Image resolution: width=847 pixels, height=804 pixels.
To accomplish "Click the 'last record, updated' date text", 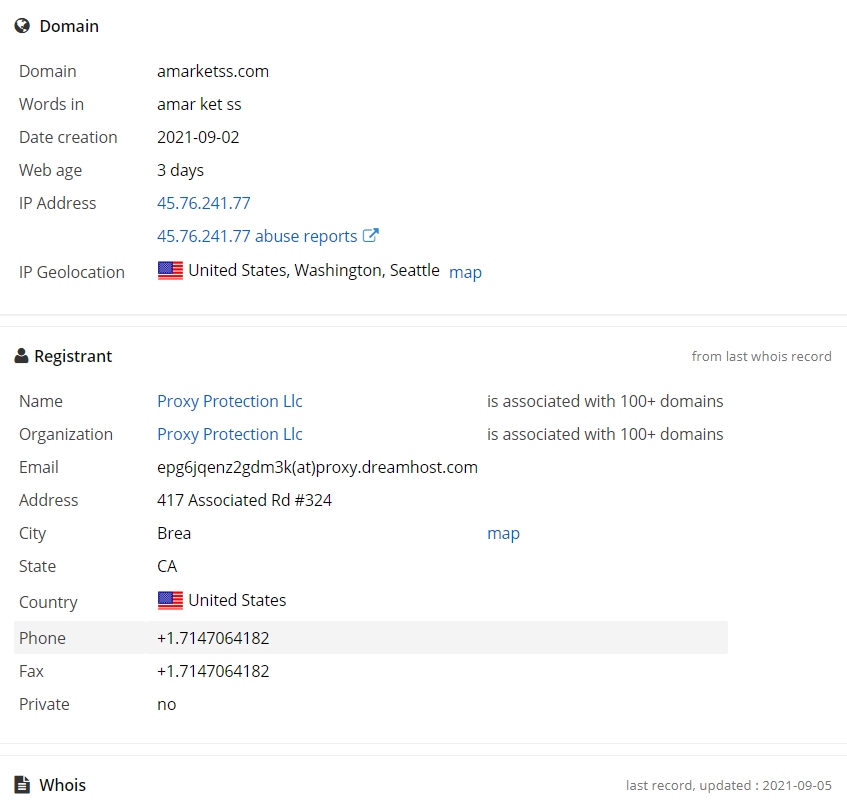I will pos(729,786).
